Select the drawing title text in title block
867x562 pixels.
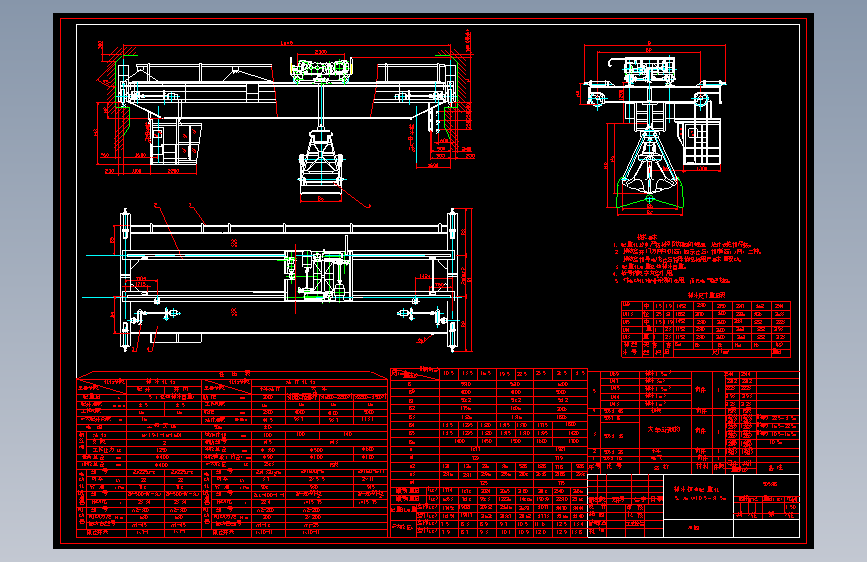tap(699, 493)
